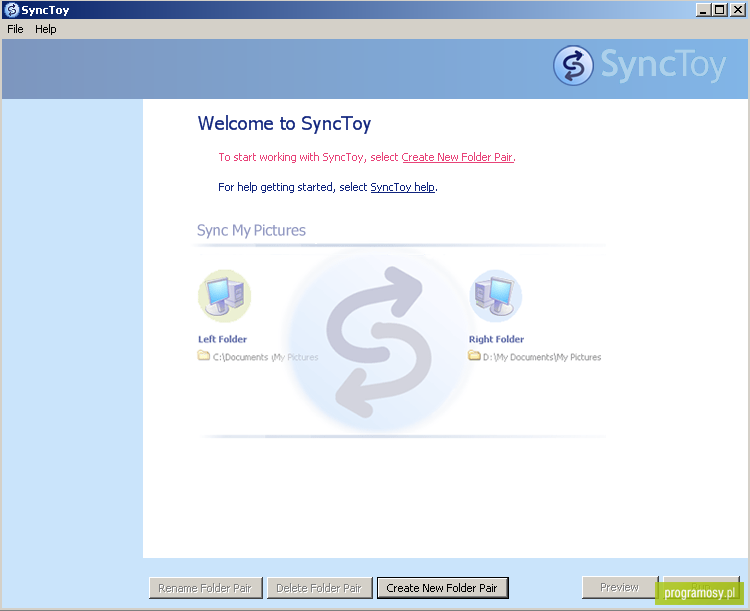Click the right folder path folder icon
The height and width of the screenshot is (611, 750).
474,355
